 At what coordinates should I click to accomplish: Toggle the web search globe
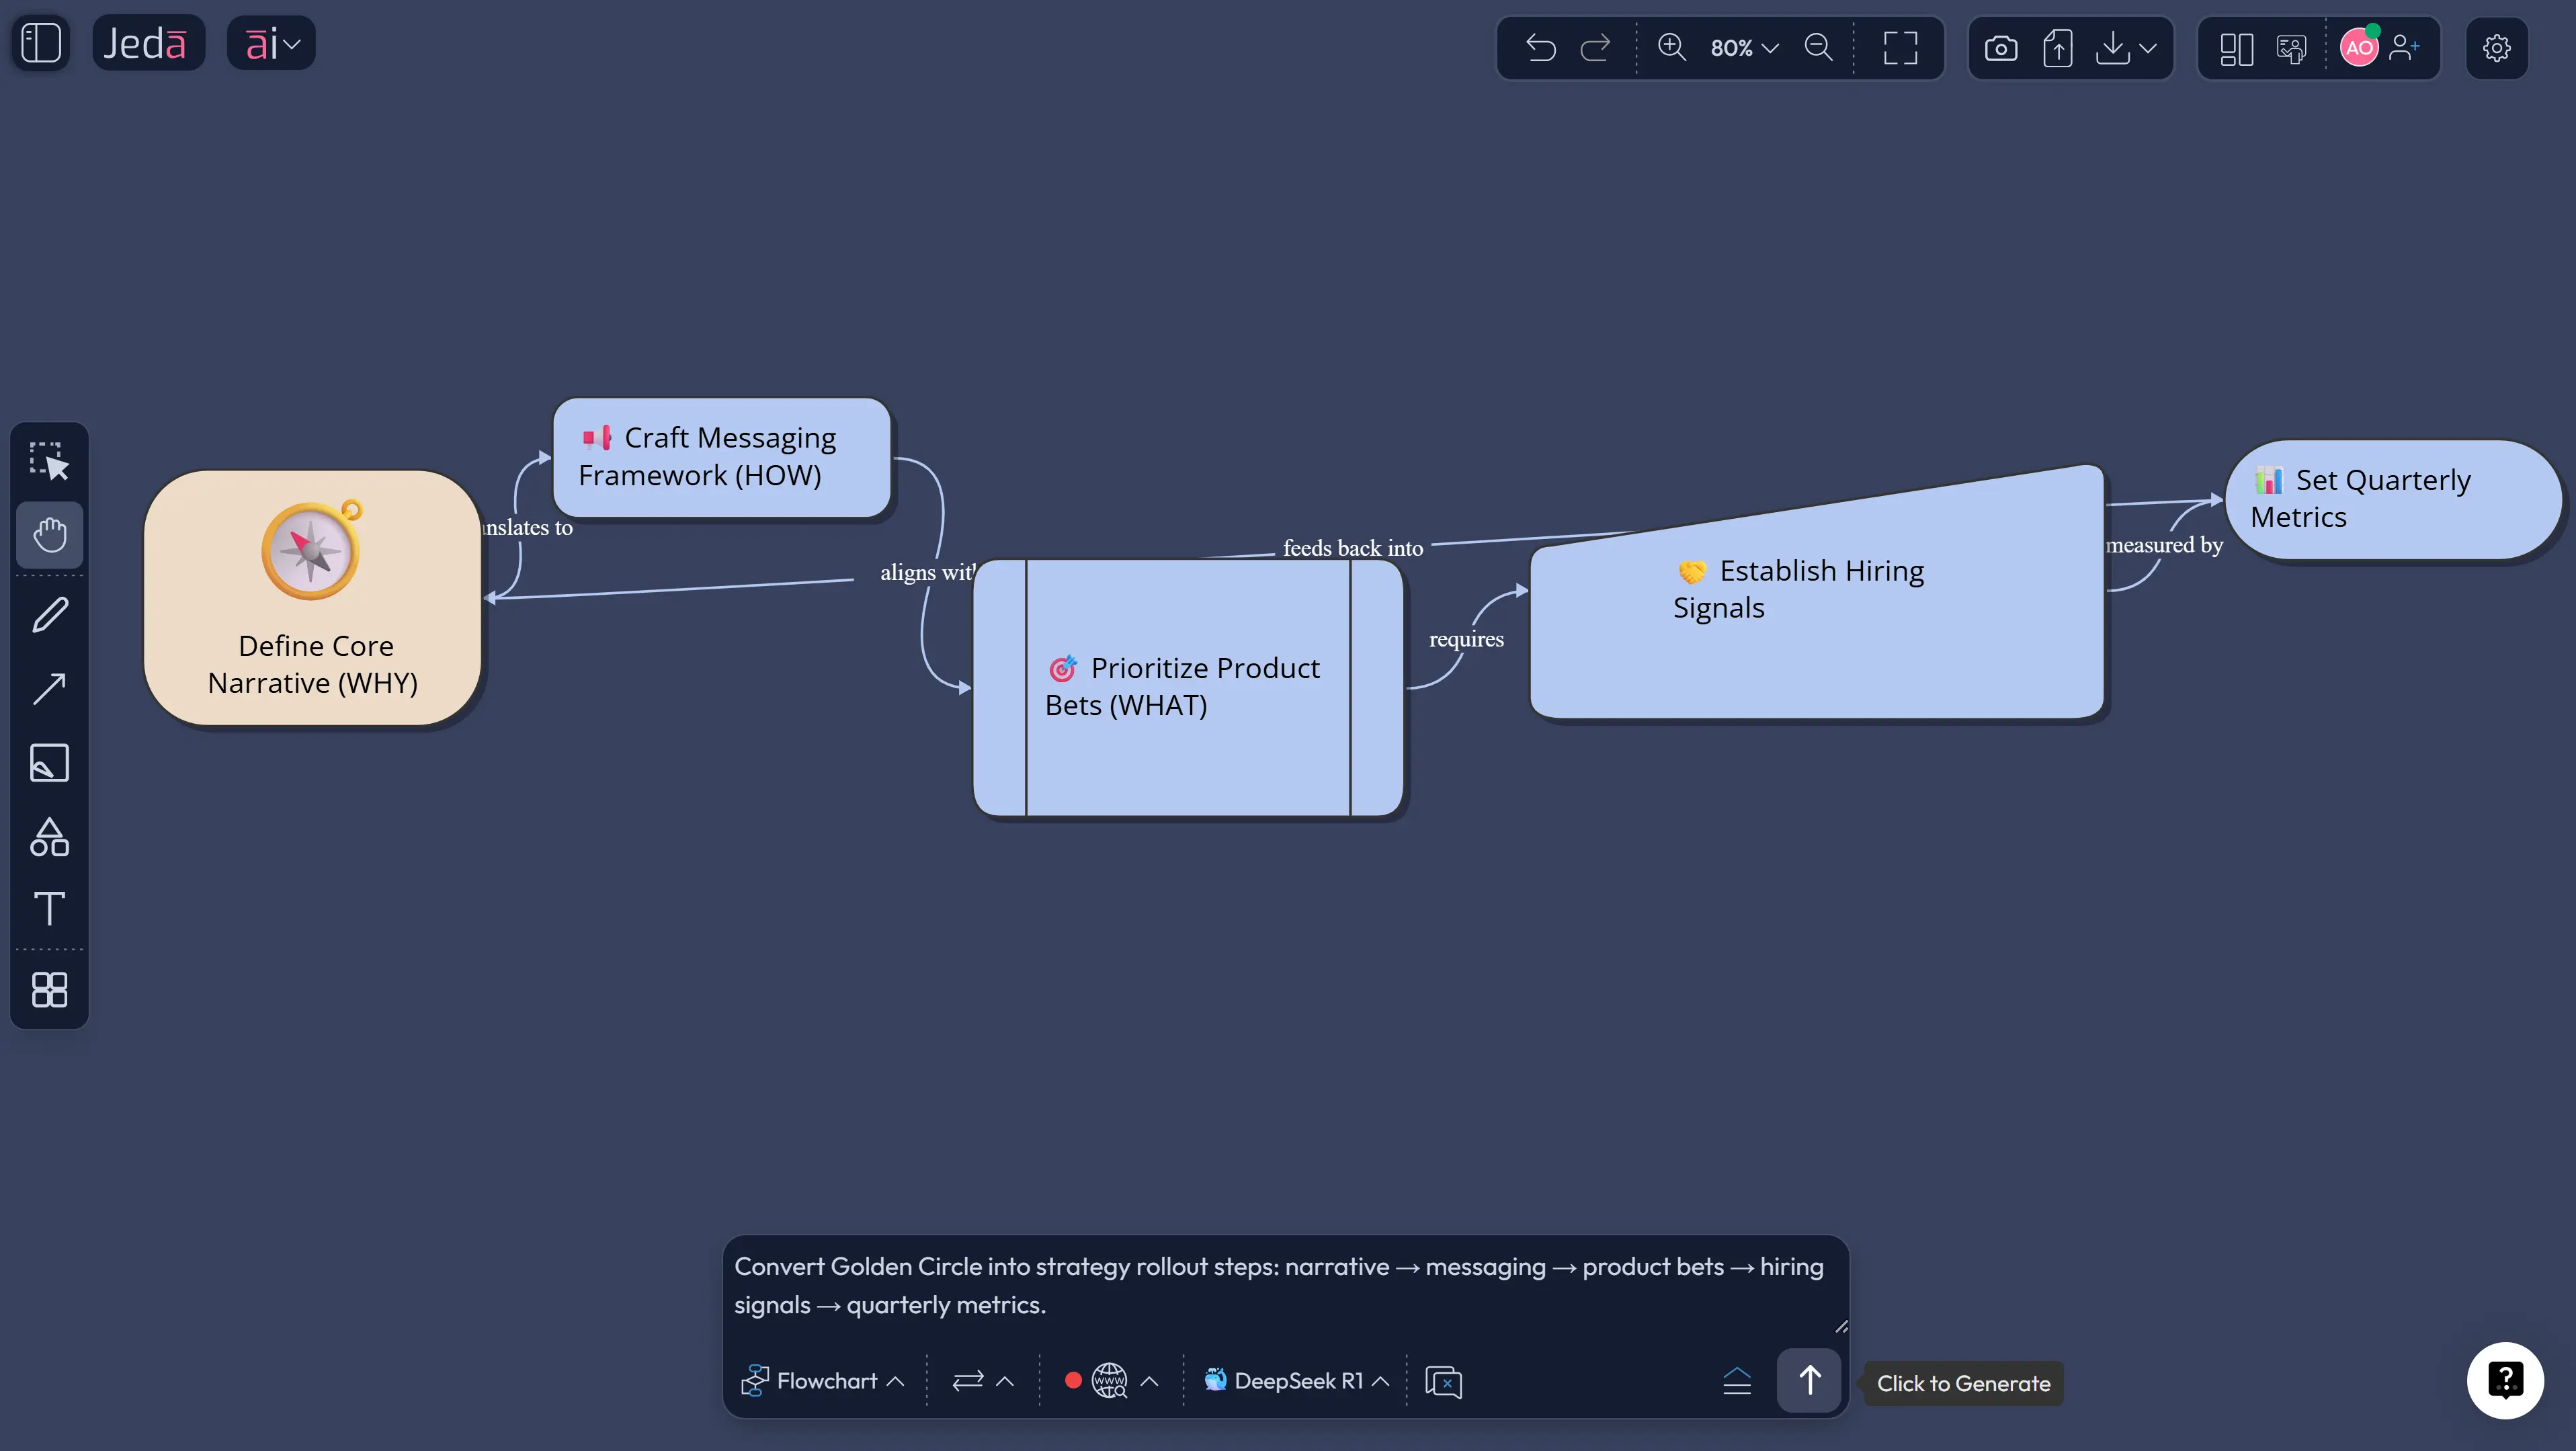pyautogui.click(x=1109, y=1381)
